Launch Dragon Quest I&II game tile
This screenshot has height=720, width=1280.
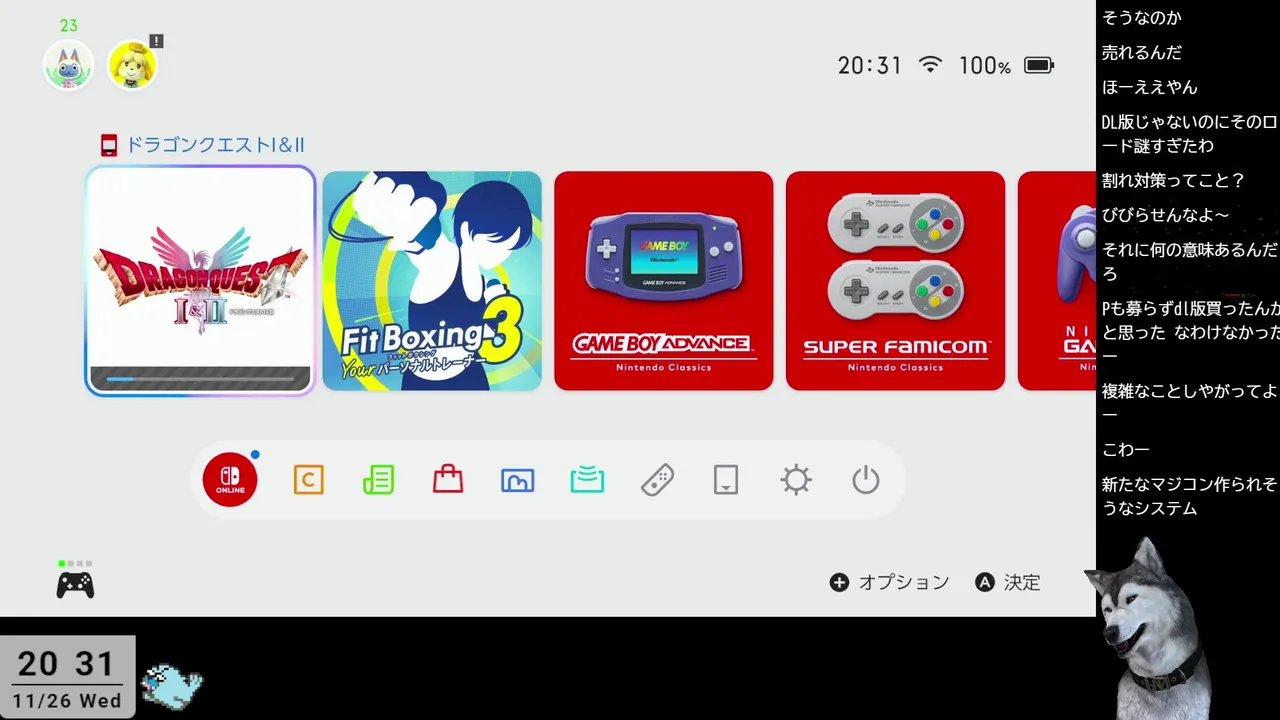[200, 281]
